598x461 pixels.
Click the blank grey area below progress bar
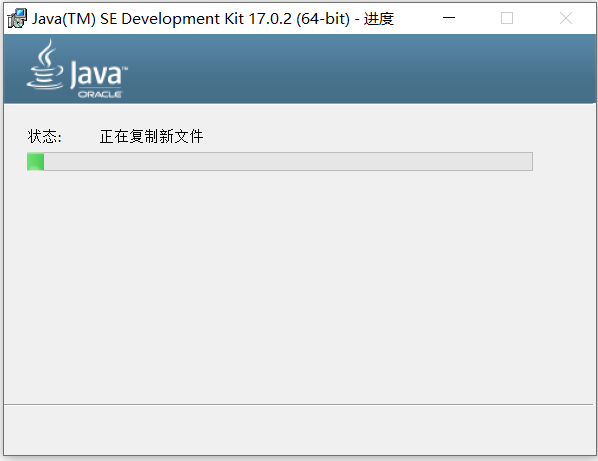(x=299, y=286)
